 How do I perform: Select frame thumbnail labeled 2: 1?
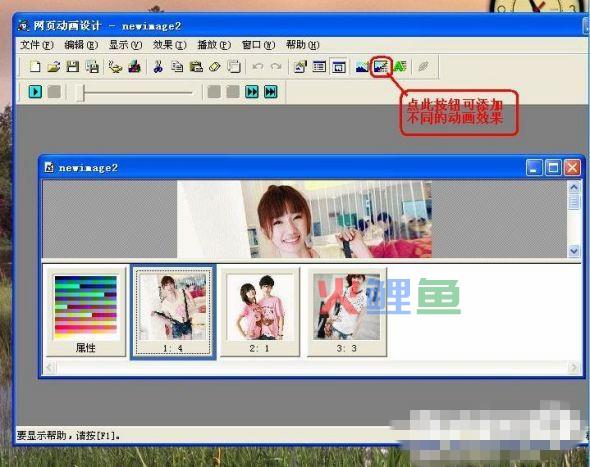click(260, 312)
